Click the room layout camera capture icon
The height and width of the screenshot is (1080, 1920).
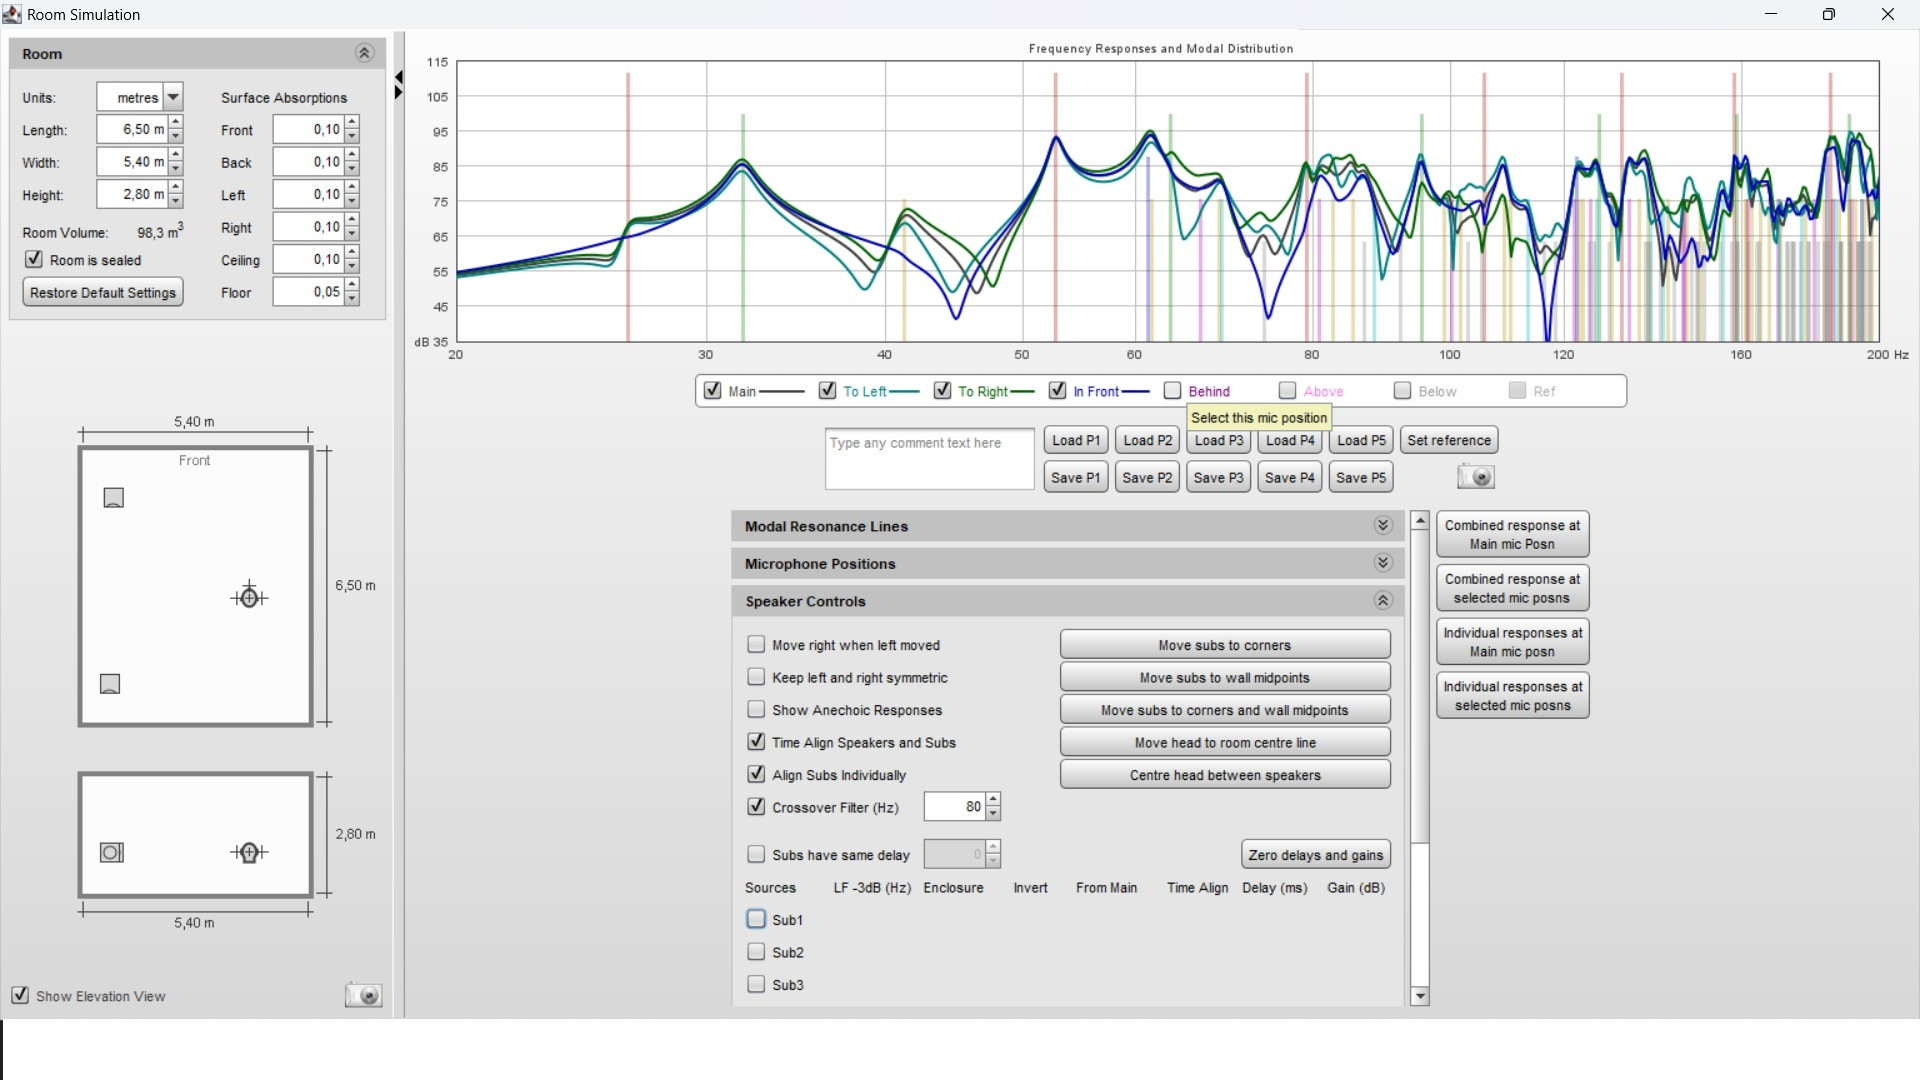point(363,995)
